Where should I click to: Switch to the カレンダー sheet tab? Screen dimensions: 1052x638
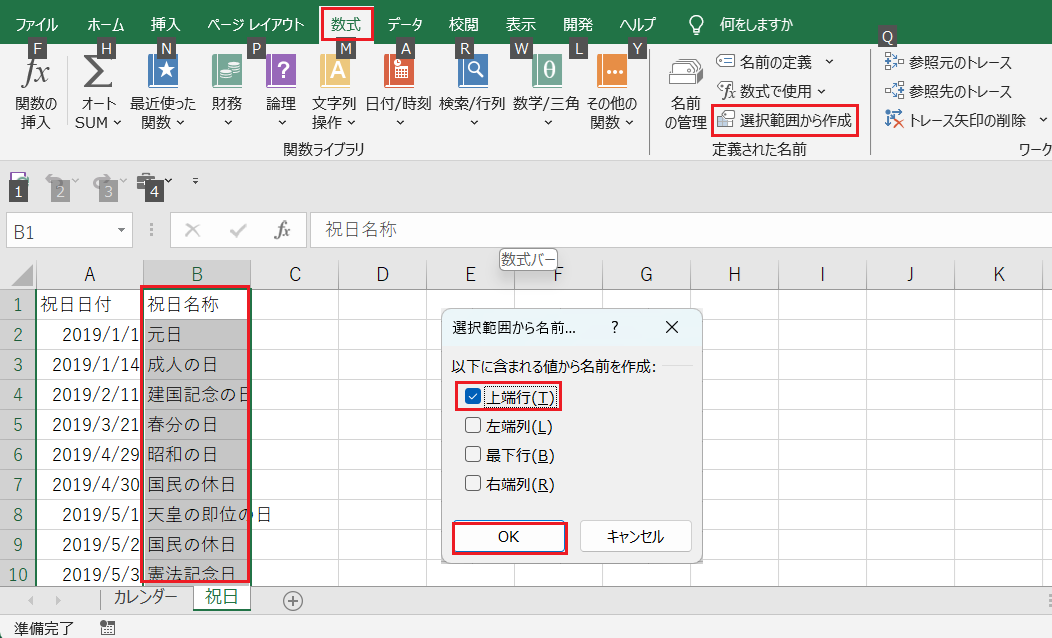pyautogui.click(x=145, y=598)
